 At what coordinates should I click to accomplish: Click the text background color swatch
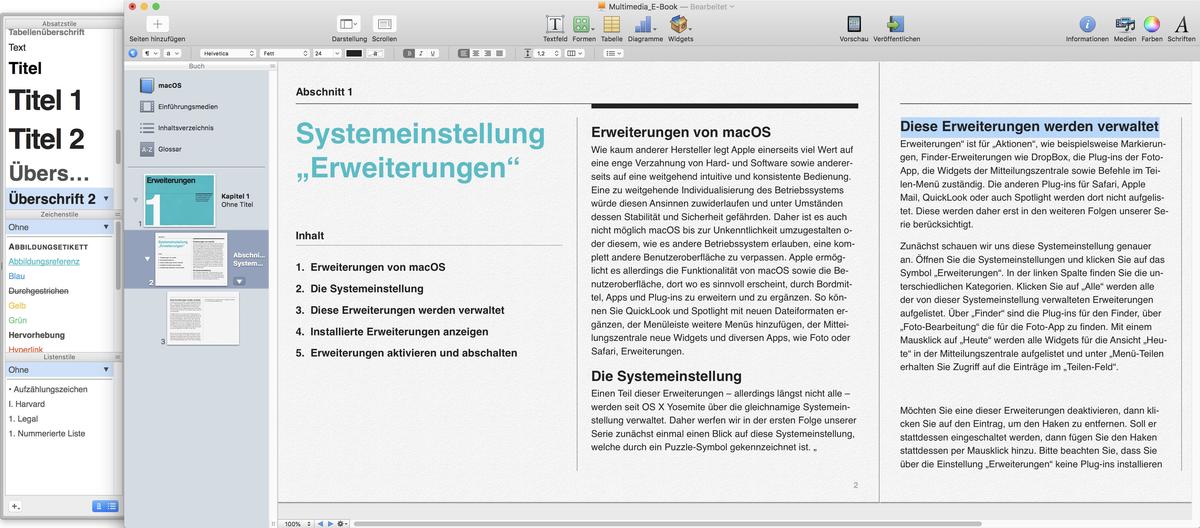click(x=377, y=53)
